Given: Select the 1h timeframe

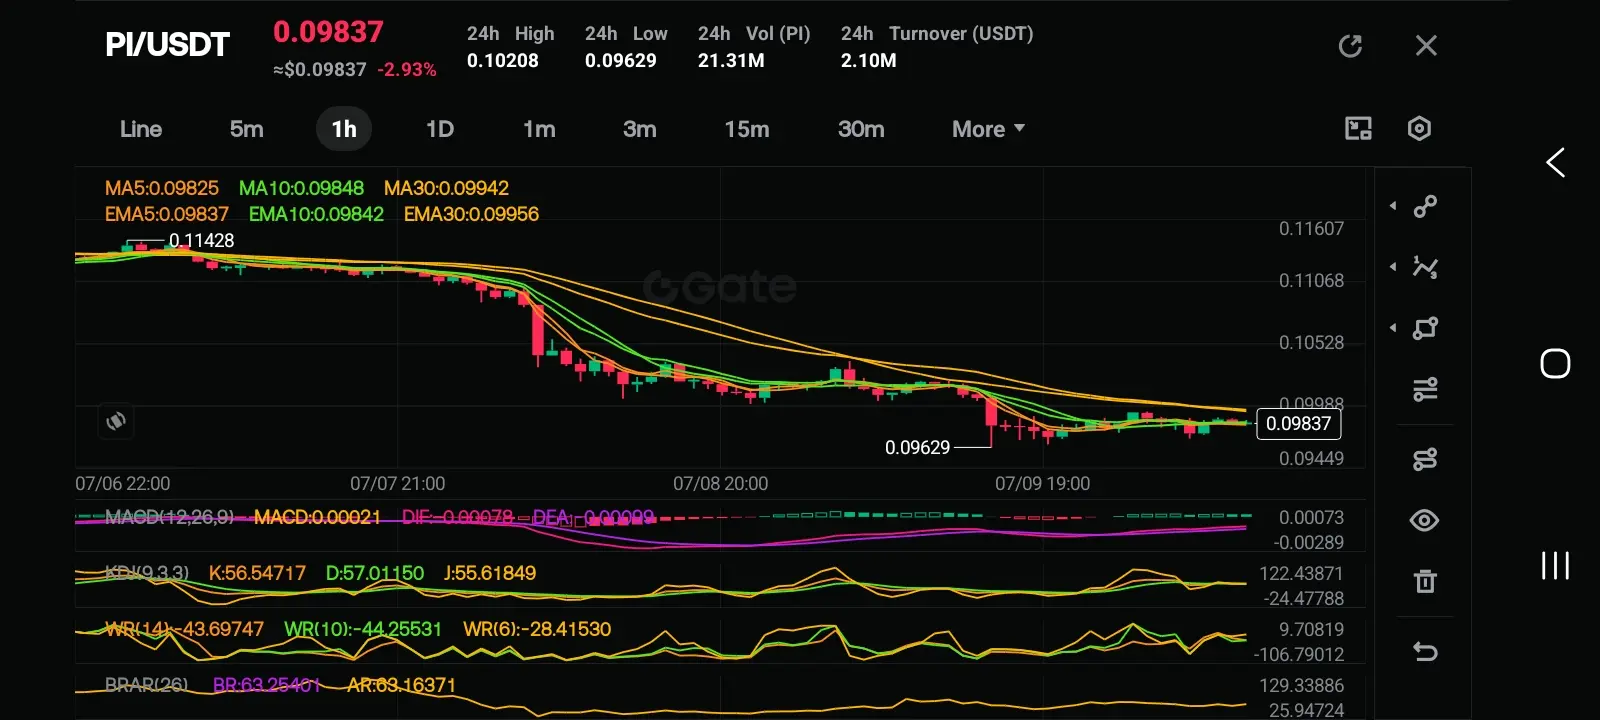Looking at the screenshot, I should coord(344,129).
